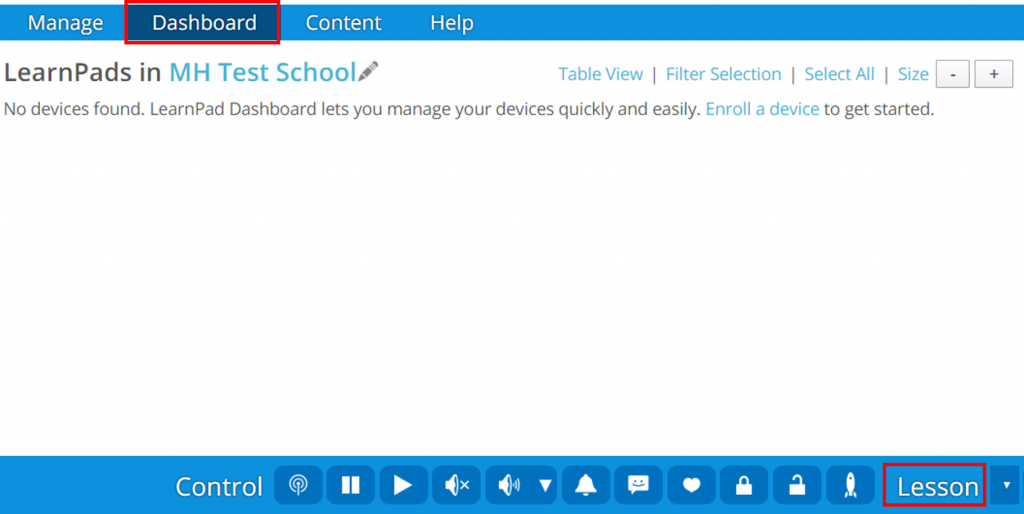Click the broadcast signal icon in Control bar

click(298, 486)
